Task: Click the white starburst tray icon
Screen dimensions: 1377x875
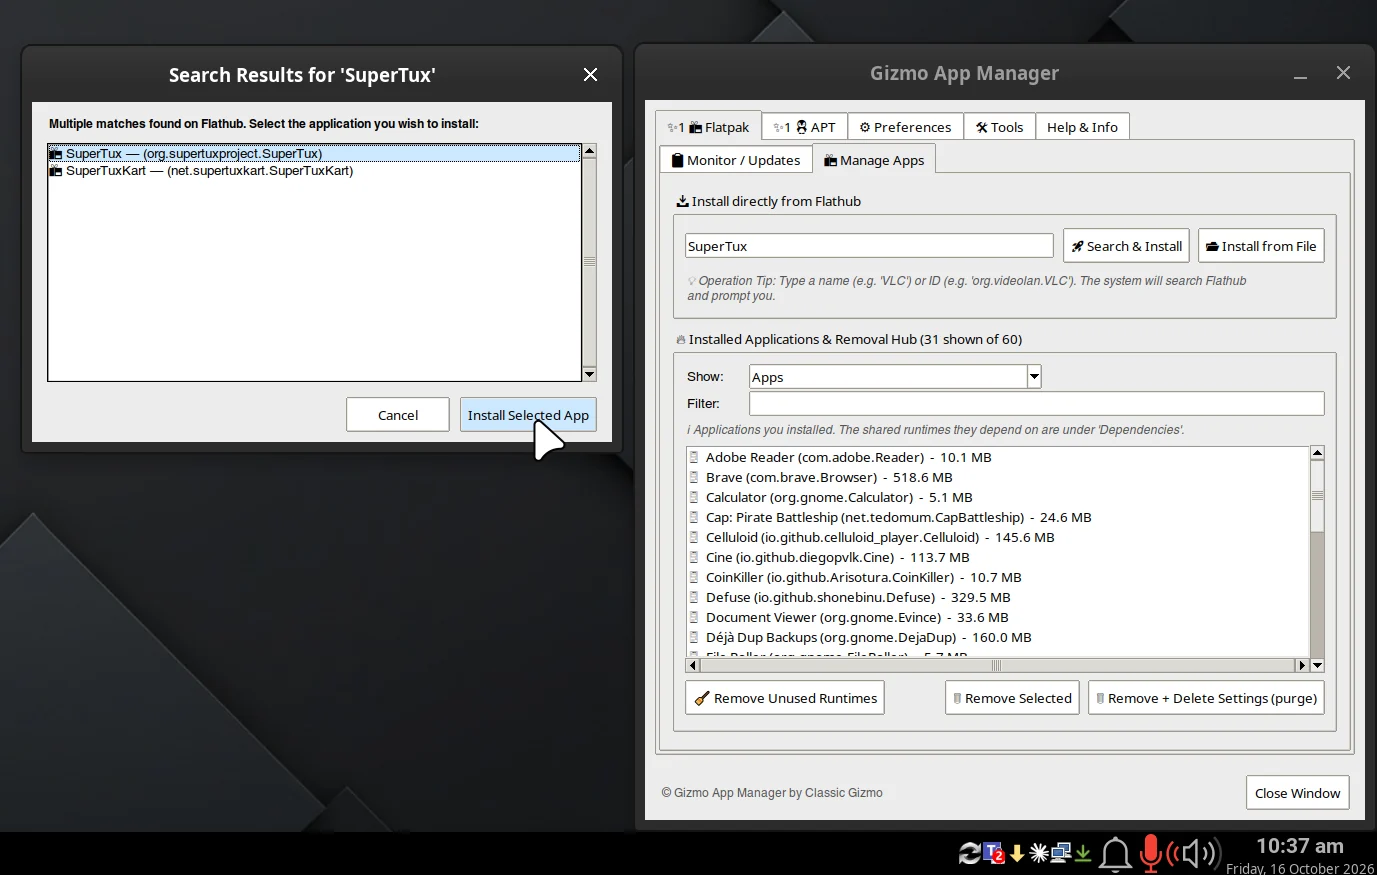Action: point(1039,853)
